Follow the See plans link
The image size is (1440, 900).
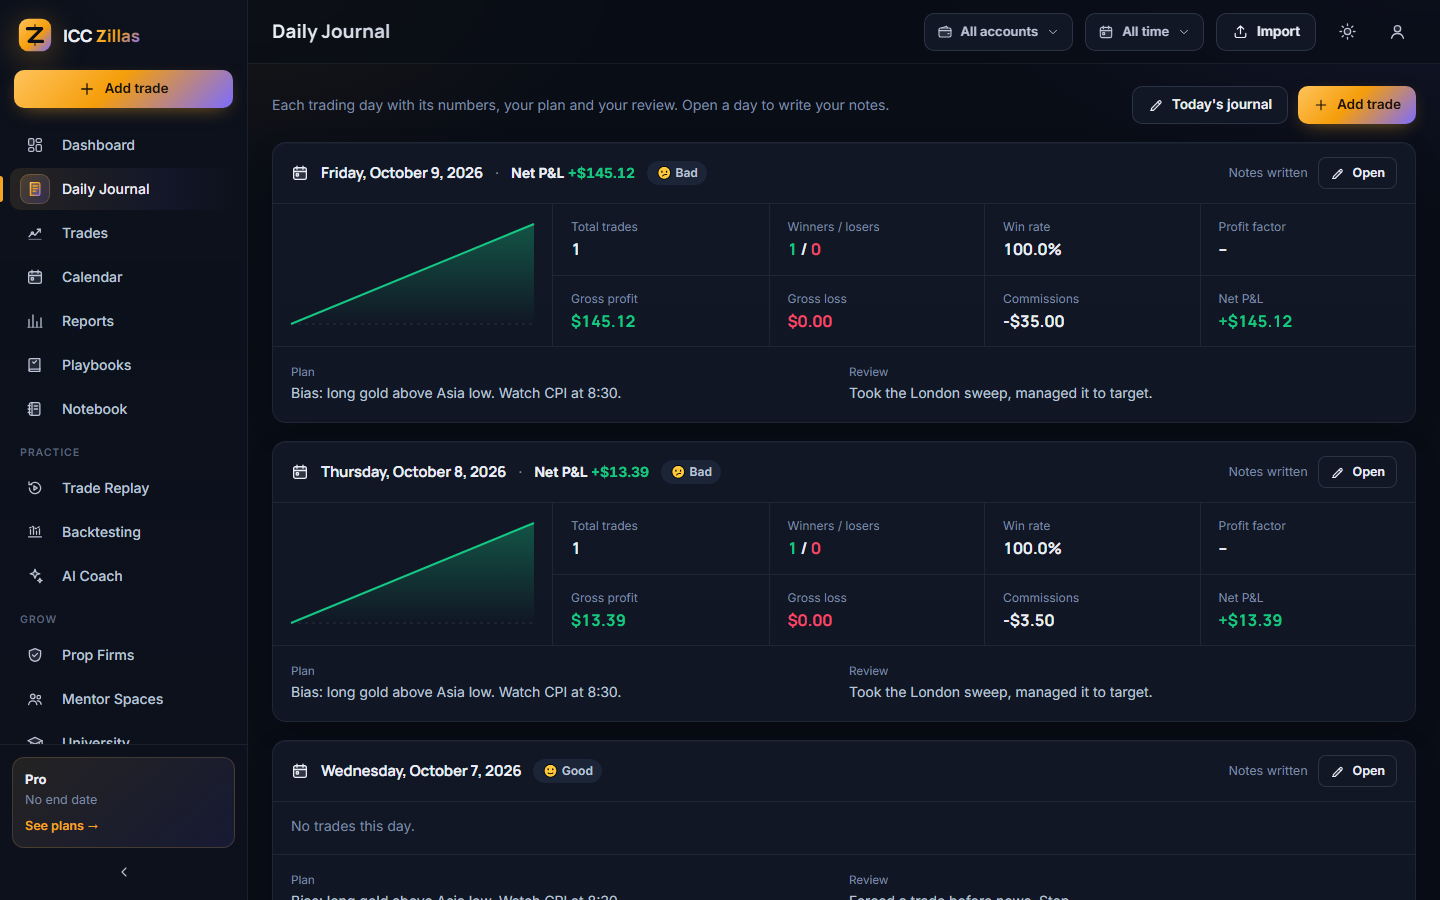[x=62, y=826]
